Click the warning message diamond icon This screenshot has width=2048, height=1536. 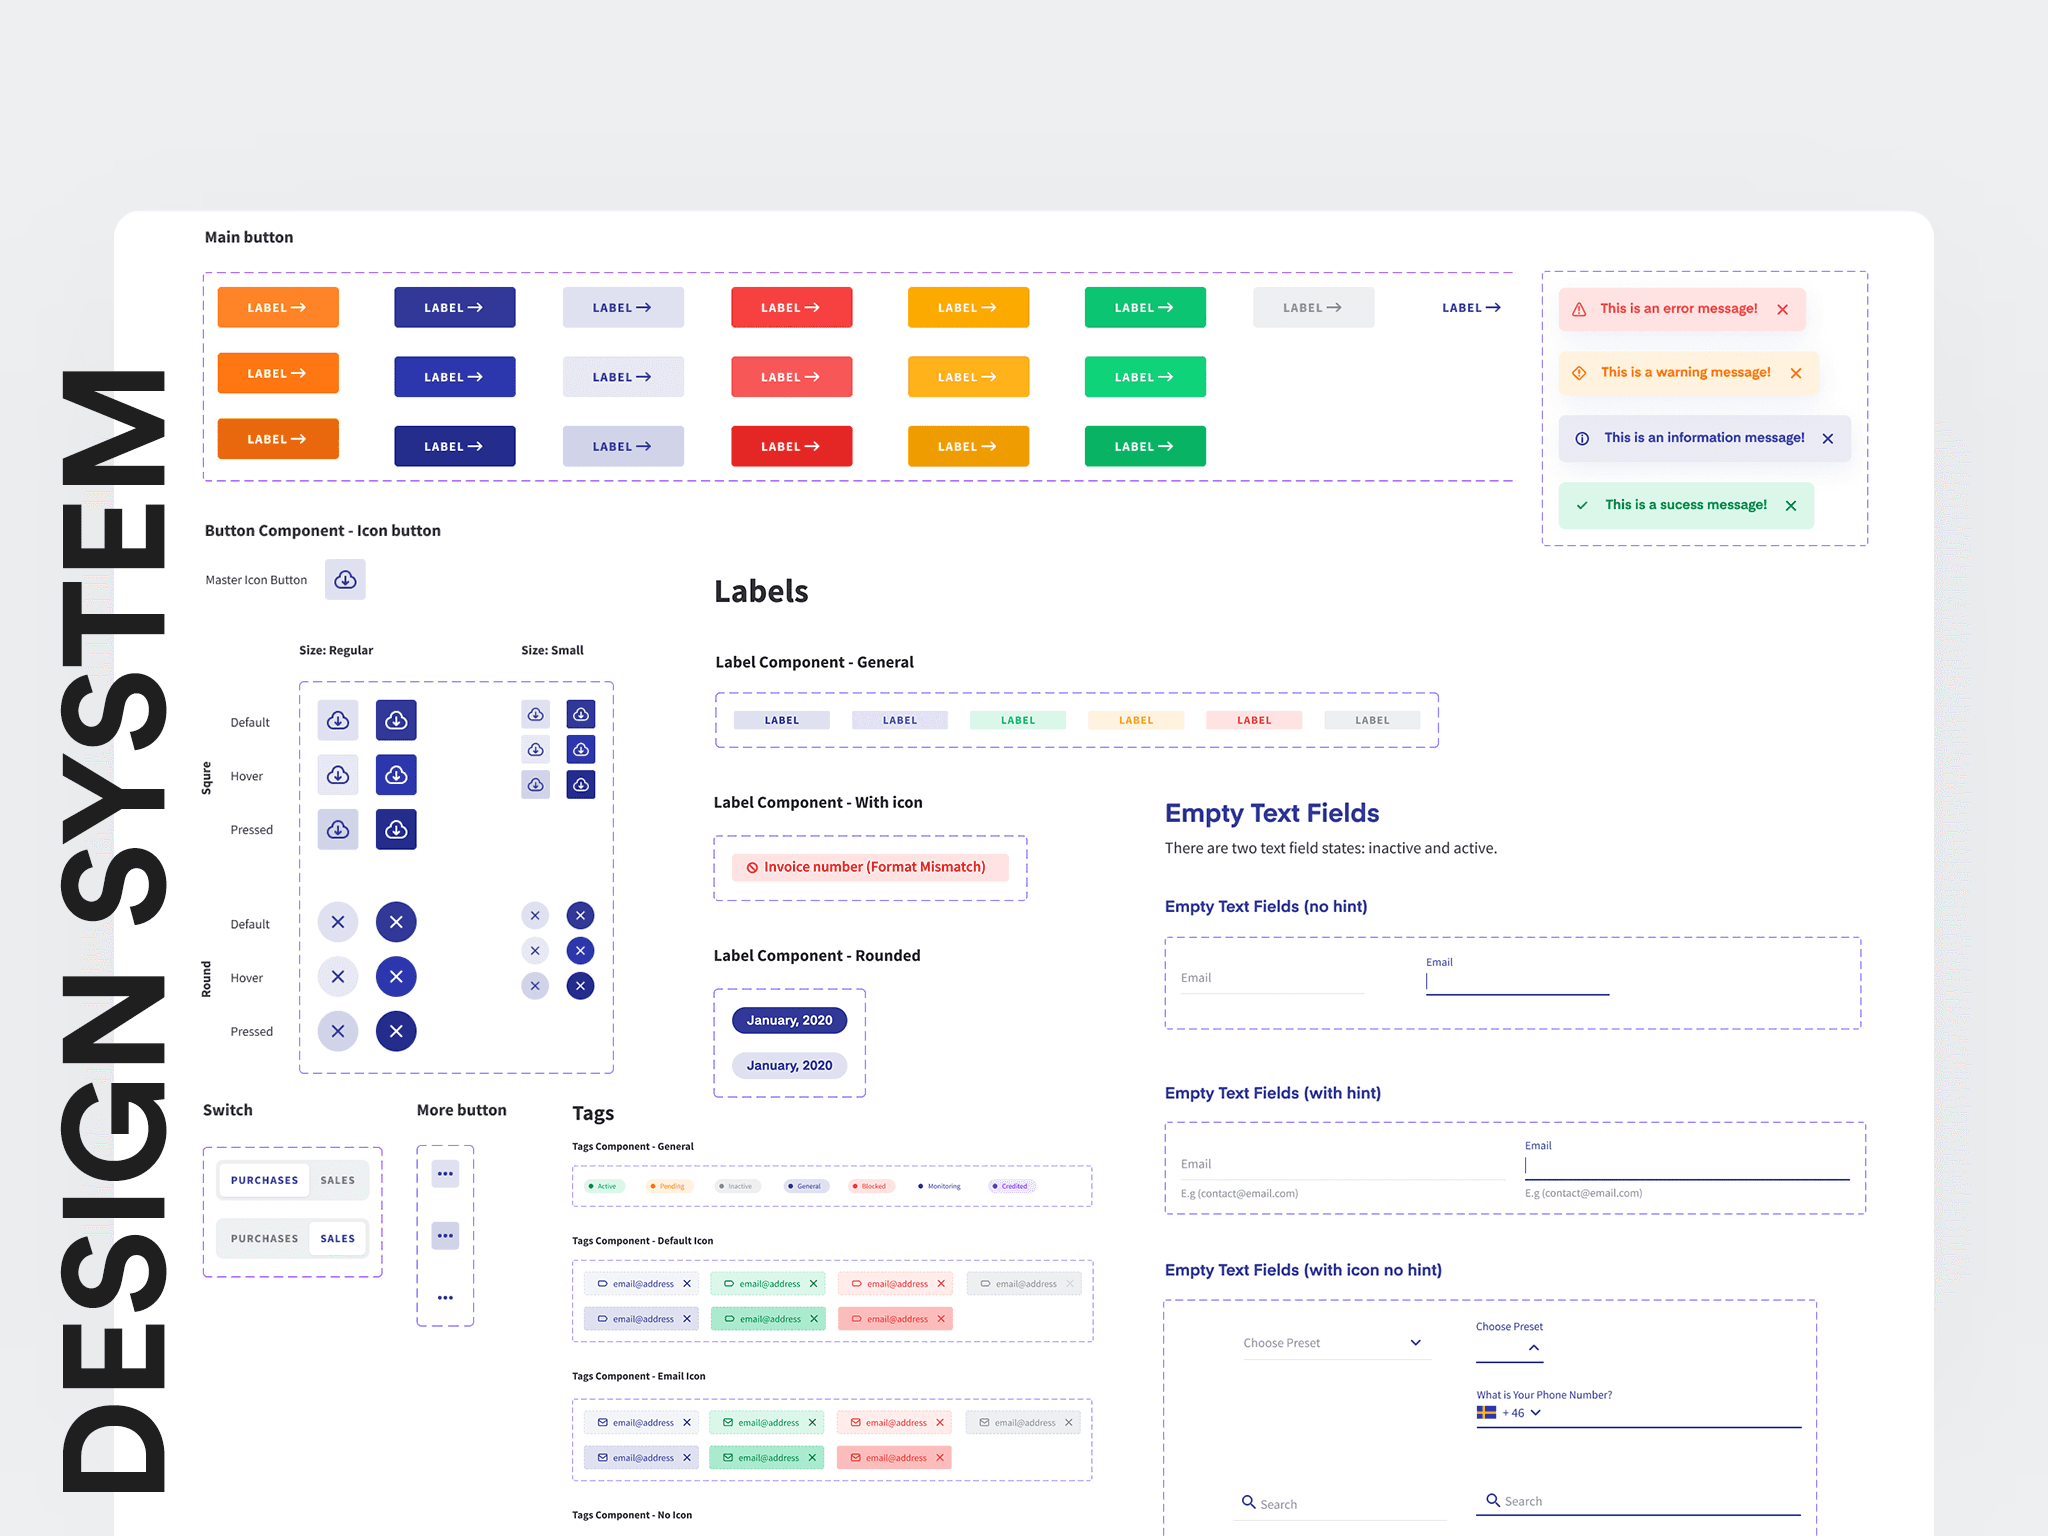[x=1579, y=373]
